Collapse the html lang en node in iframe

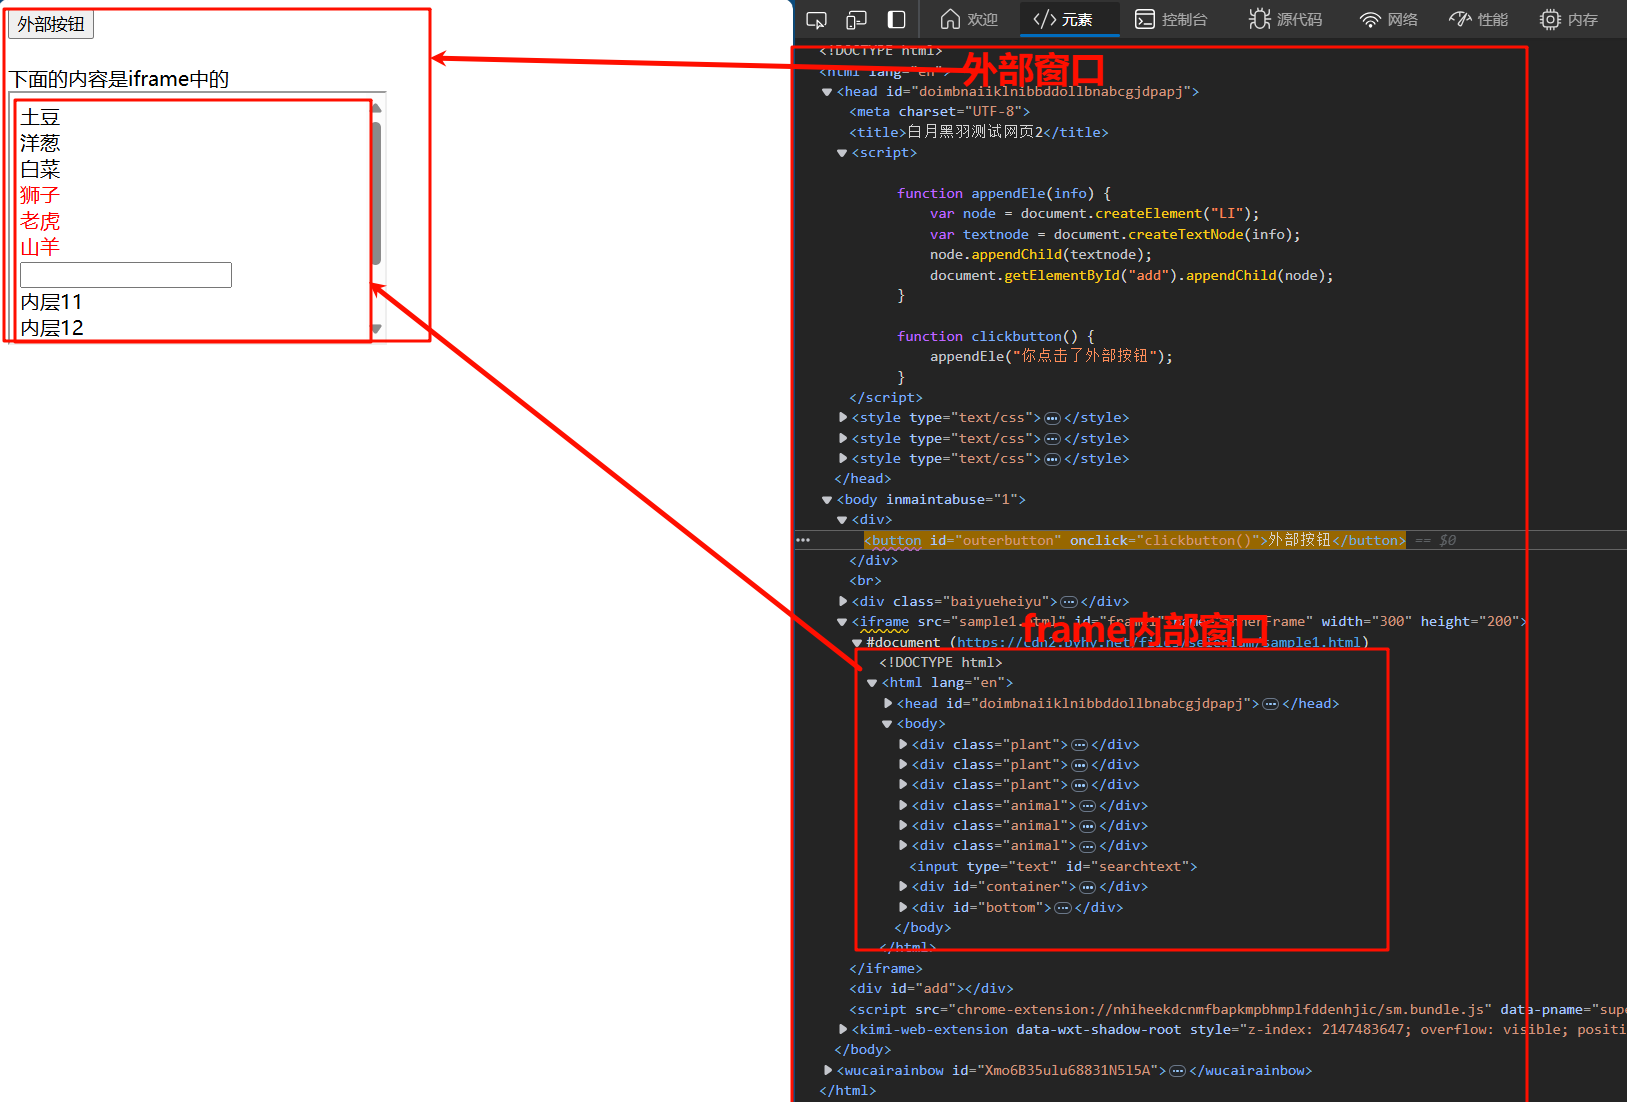[x=872, y=683]
